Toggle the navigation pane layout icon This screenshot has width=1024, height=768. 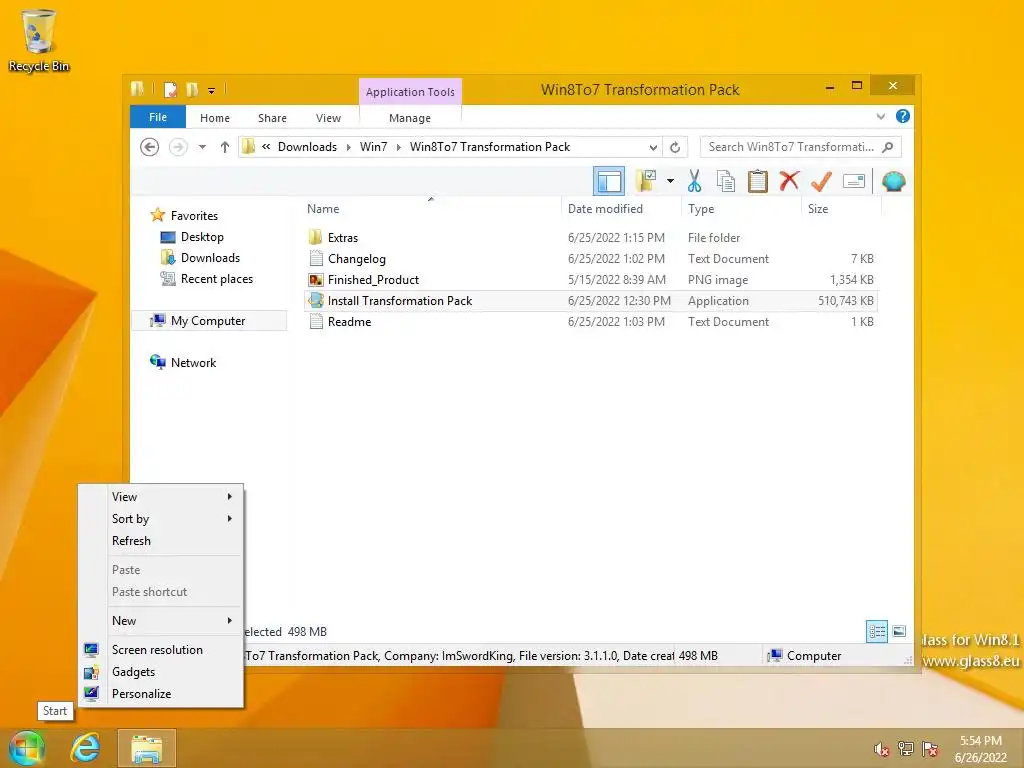click(609, 182)
